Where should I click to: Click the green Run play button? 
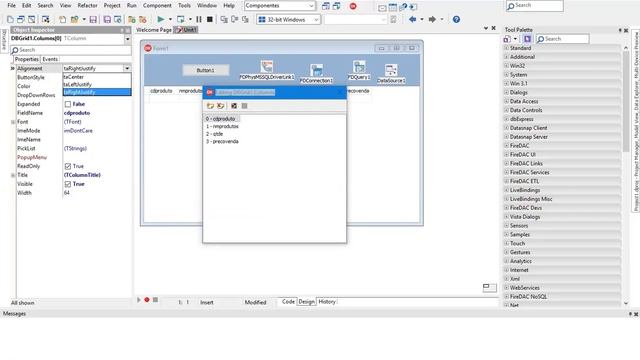(x=160, y=19)
